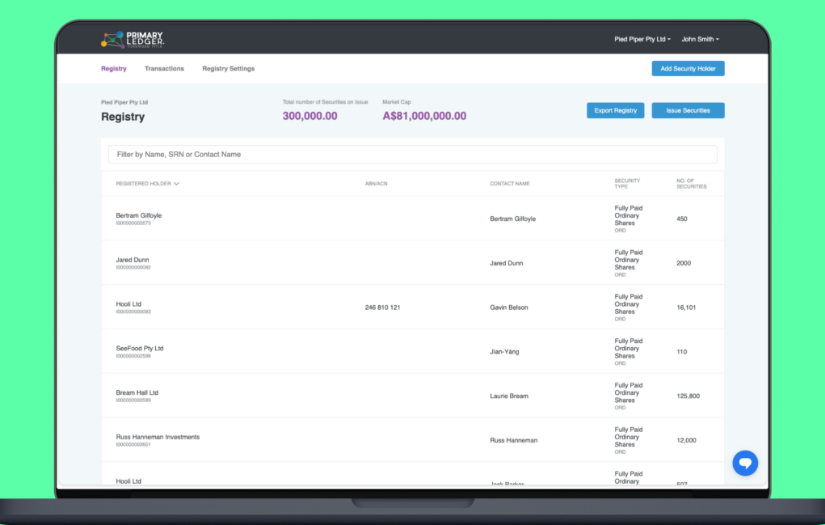This screenshot has width=825, height=525.
Task: Click the securities count 450
Action: tap(682, 218)
